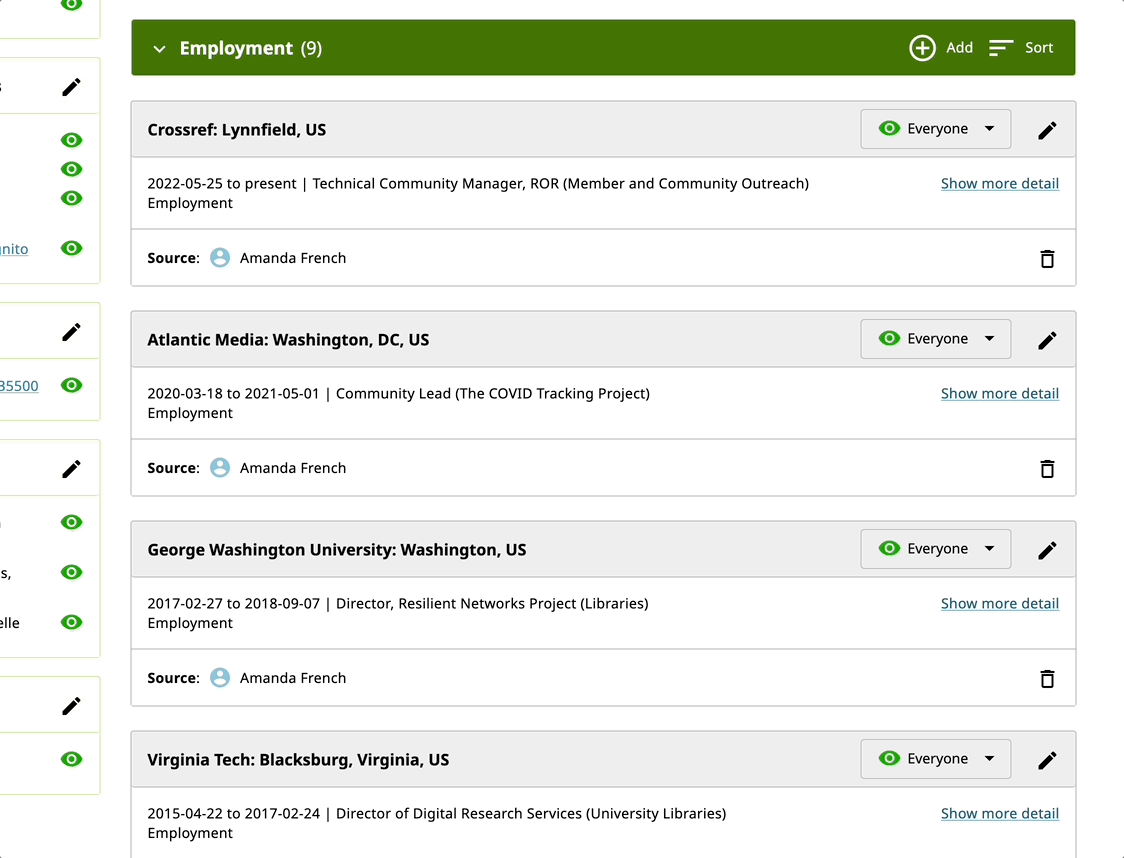Viewport: 1124px width, 858px height.
Task: Edit sidebar section containing 'elle' text
Action: tap(72, 469)
